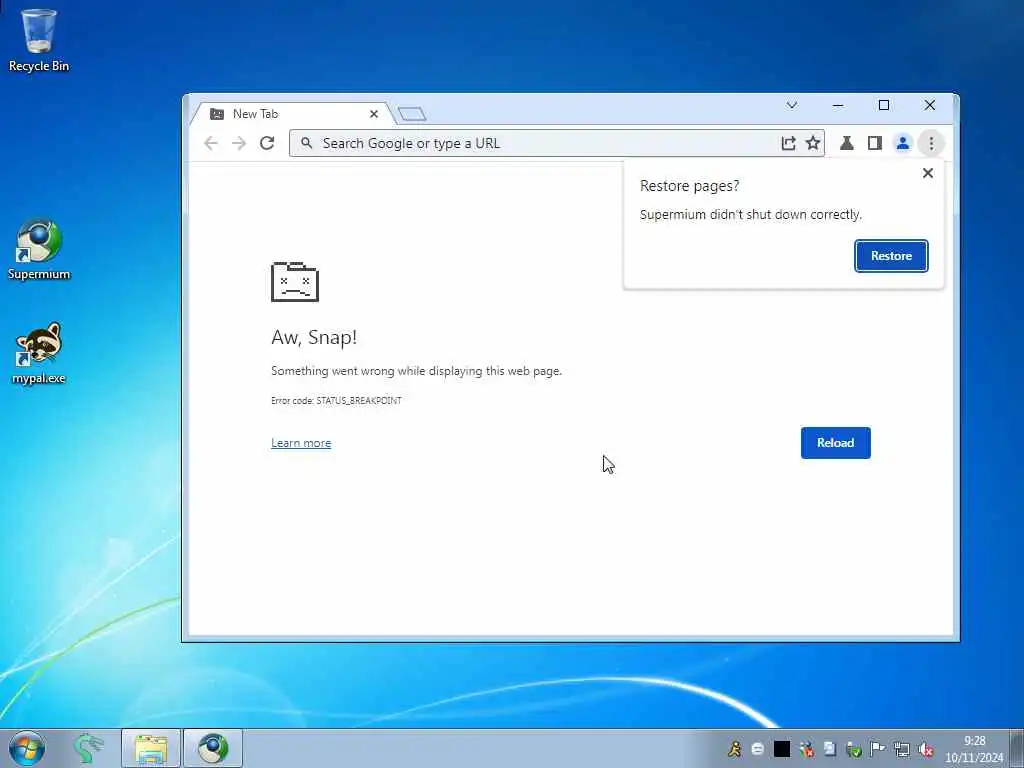The width and height of the screenshot is (1024, 768).
Task: Open the profile avatar menu
Action: click(903, 143)
